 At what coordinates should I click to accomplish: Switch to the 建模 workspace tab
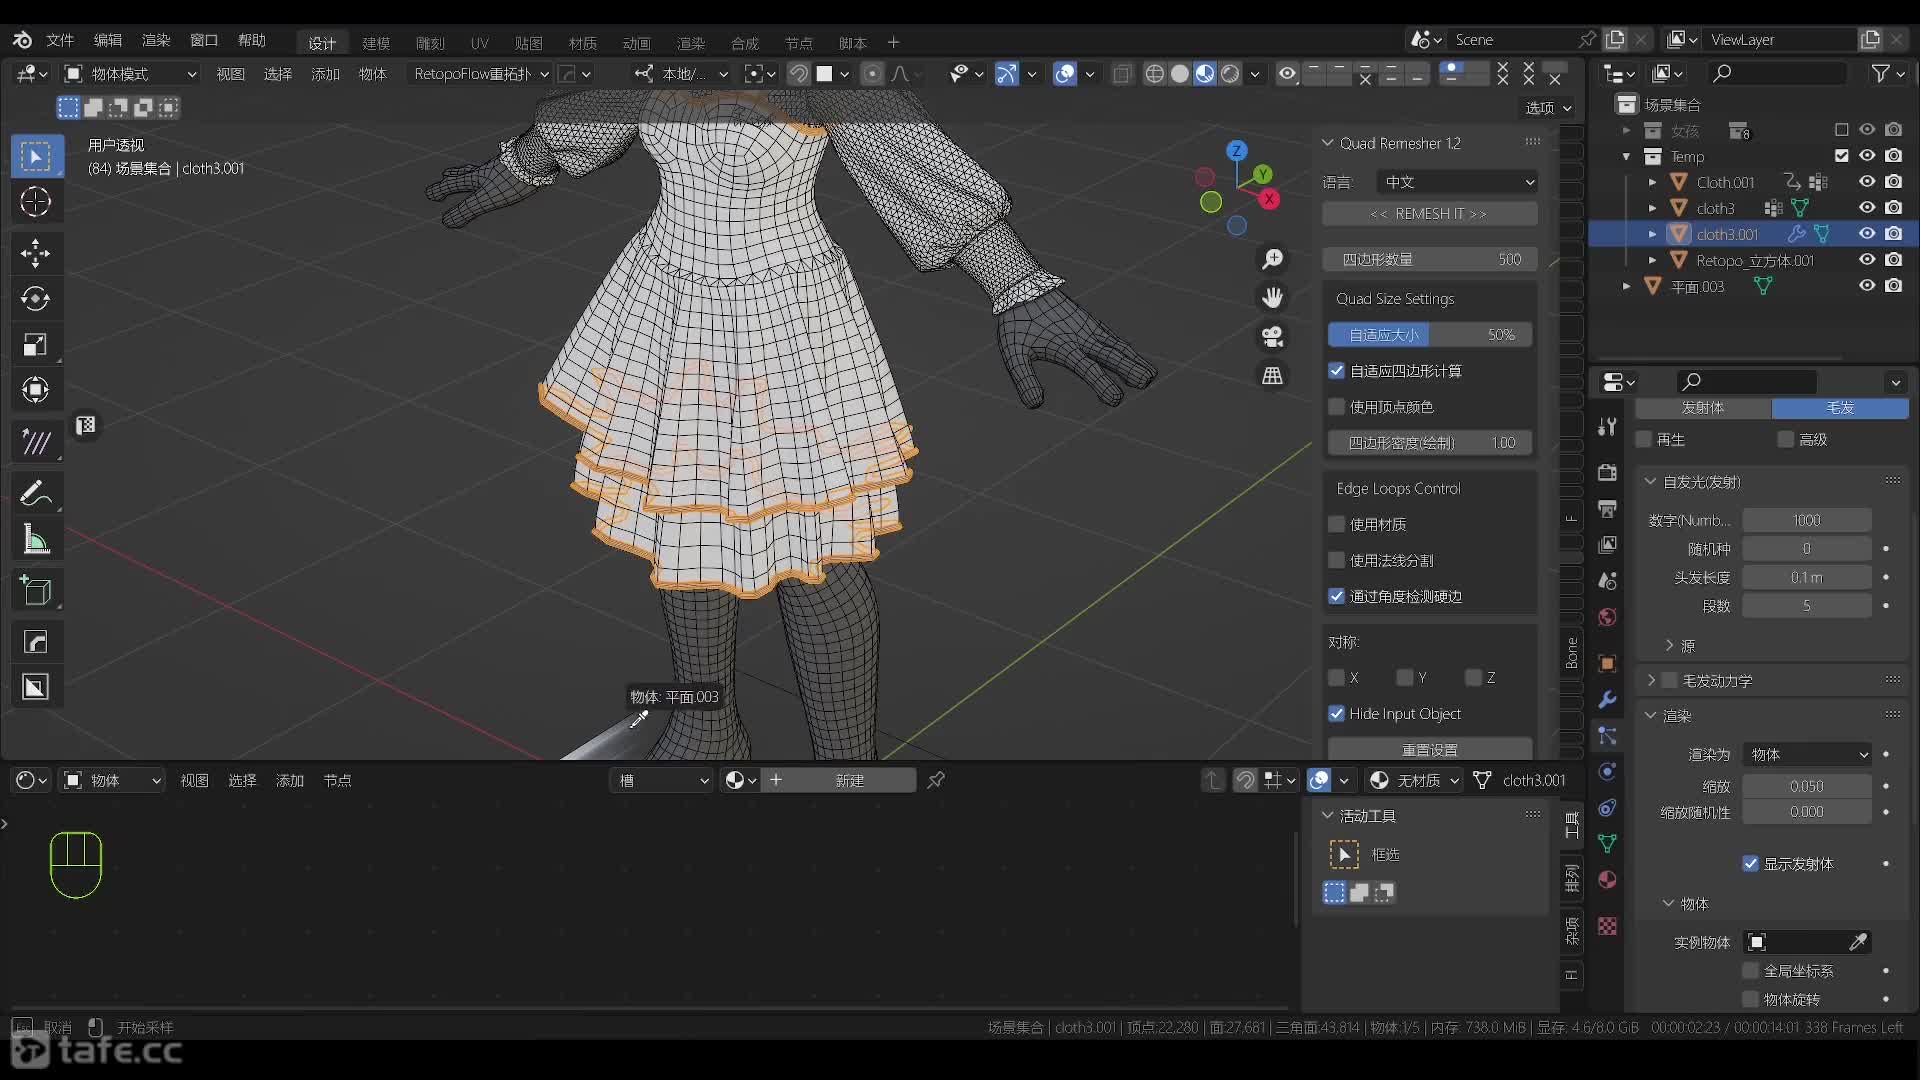376,43
